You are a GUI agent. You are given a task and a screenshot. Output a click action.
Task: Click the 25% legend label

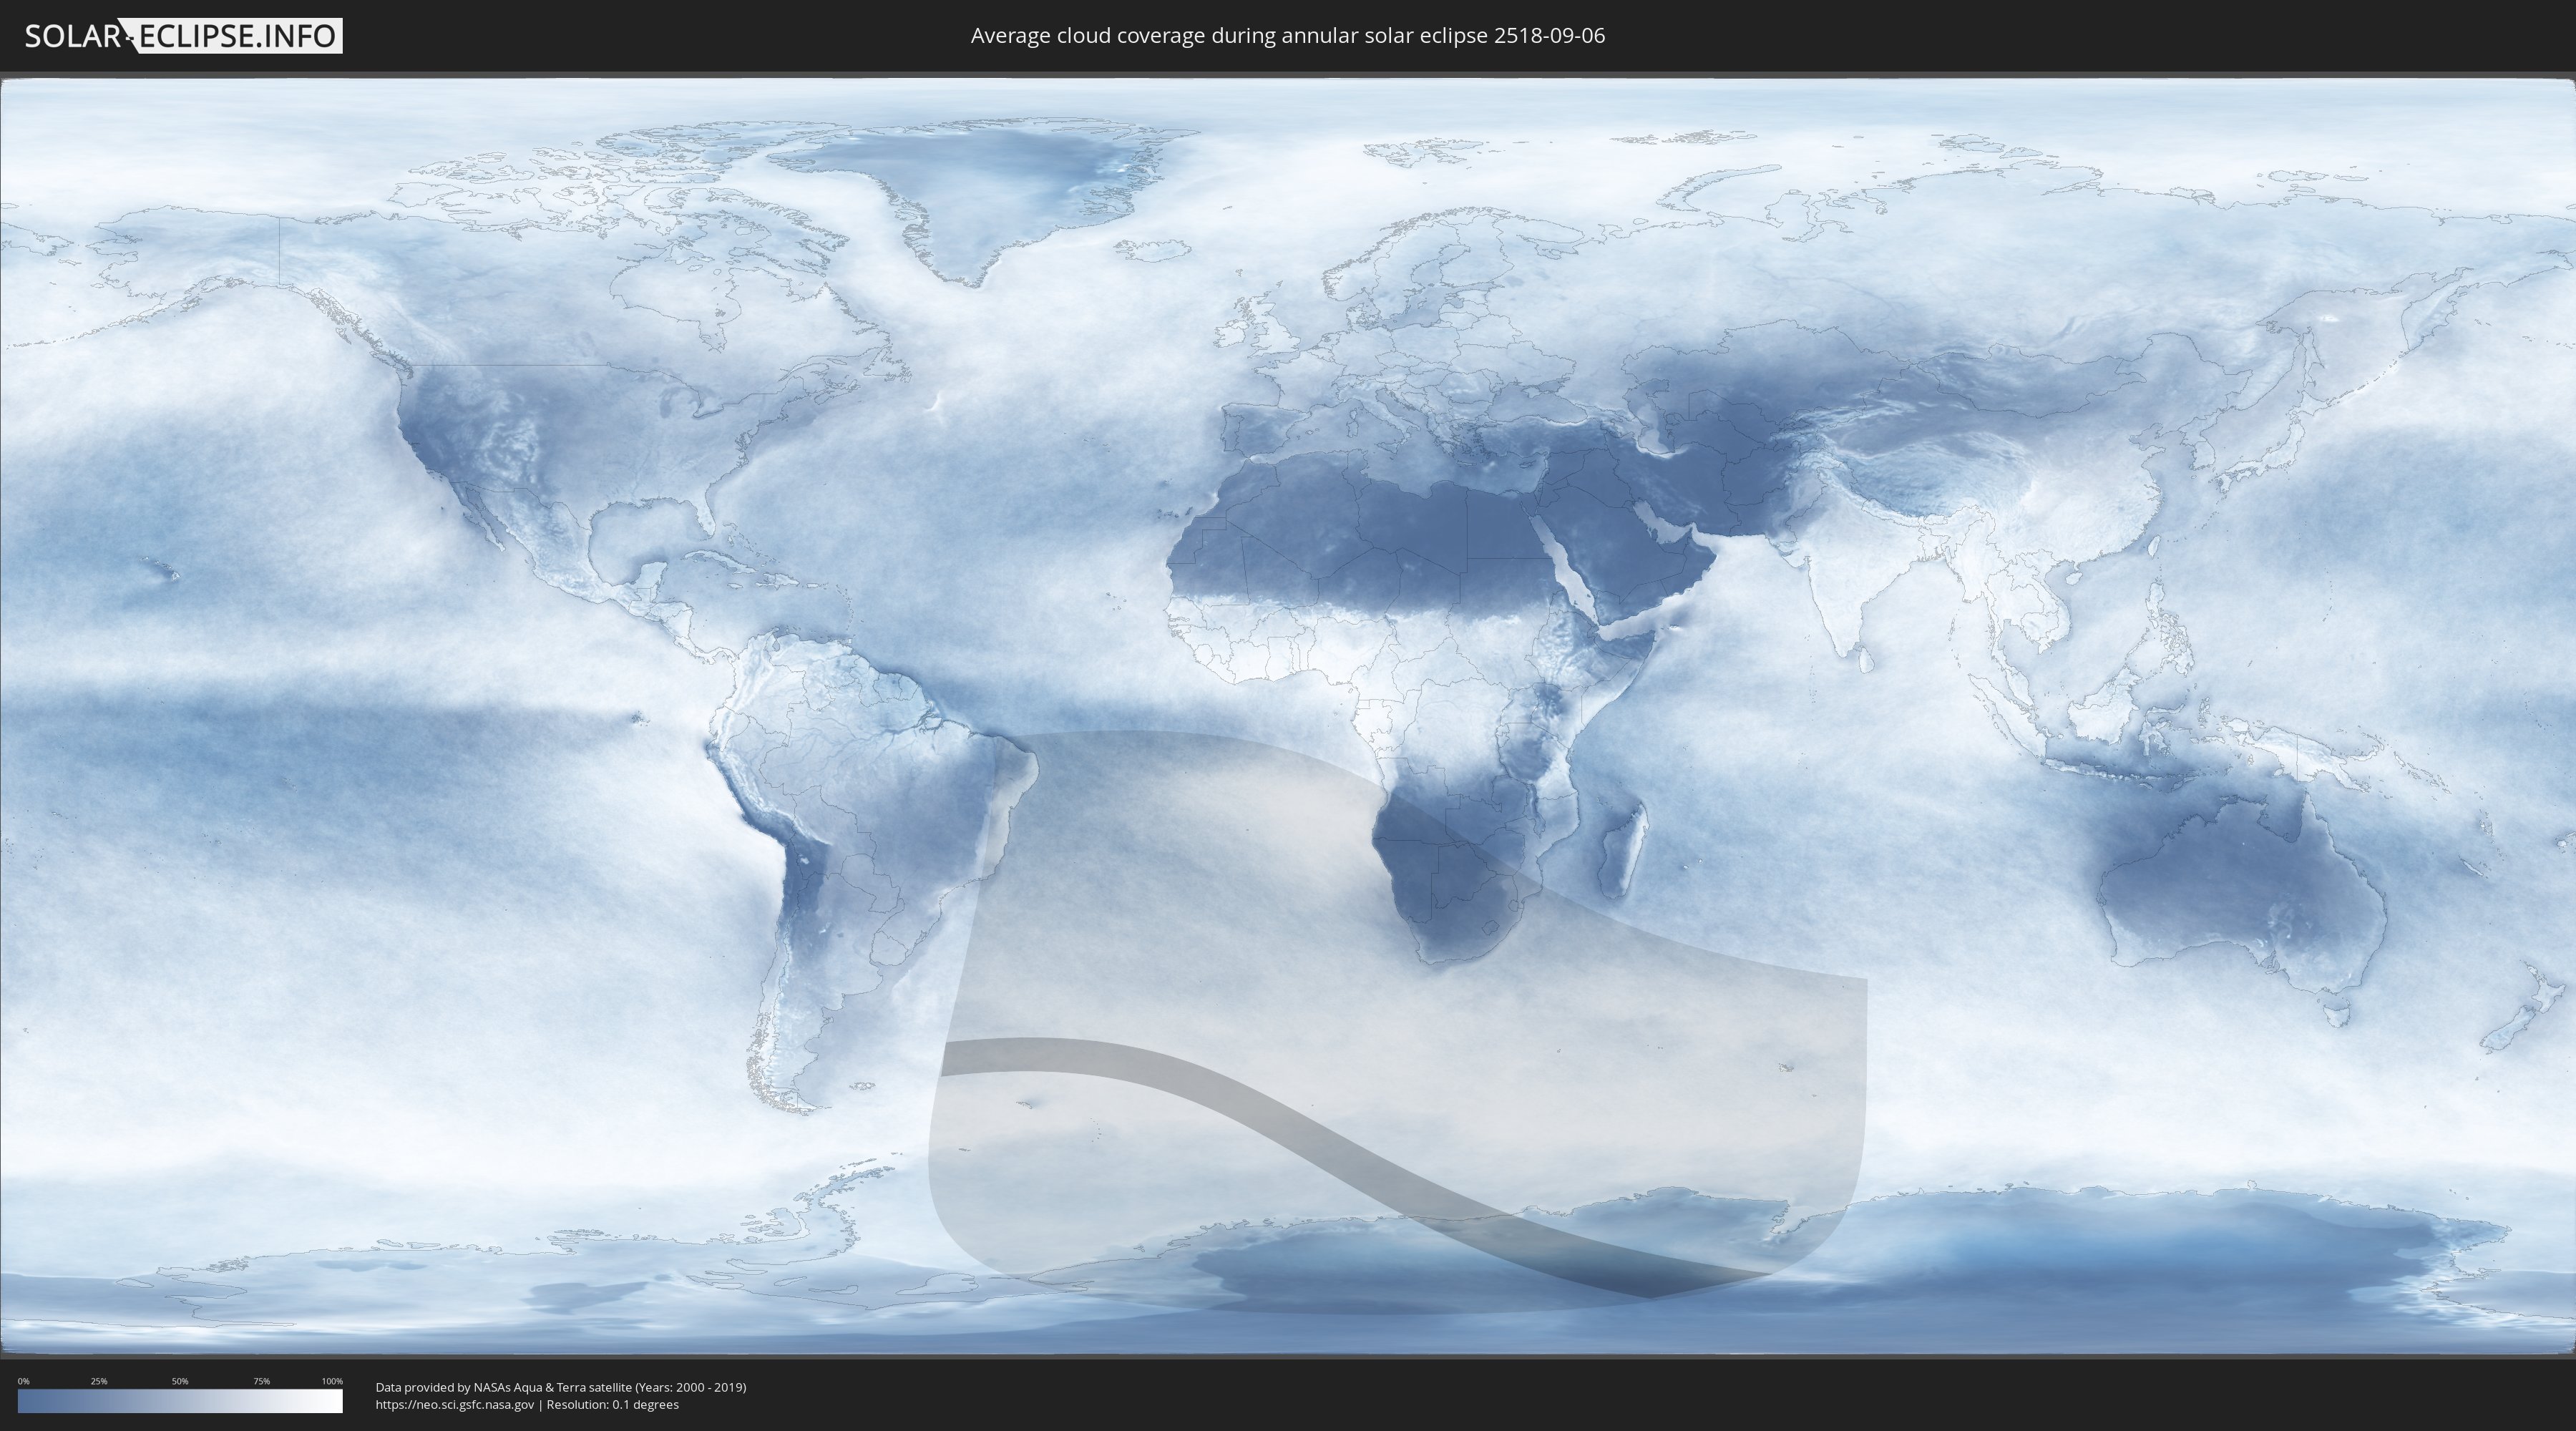tap(99, 1381)
